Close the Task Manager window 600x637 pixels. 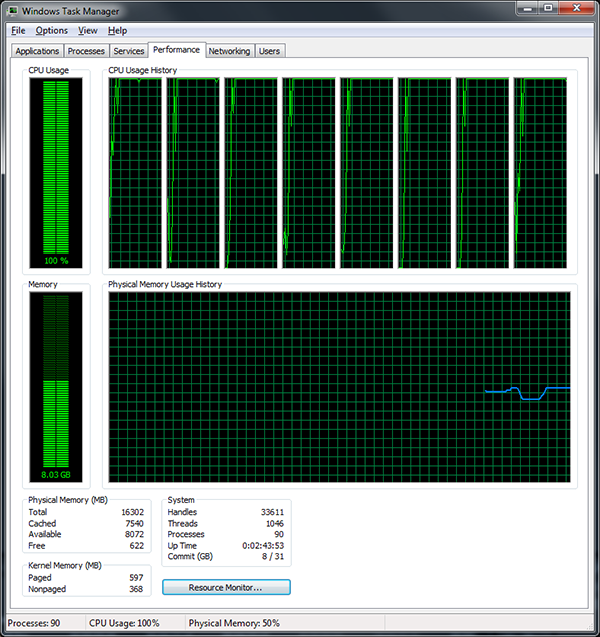(577, 8)
